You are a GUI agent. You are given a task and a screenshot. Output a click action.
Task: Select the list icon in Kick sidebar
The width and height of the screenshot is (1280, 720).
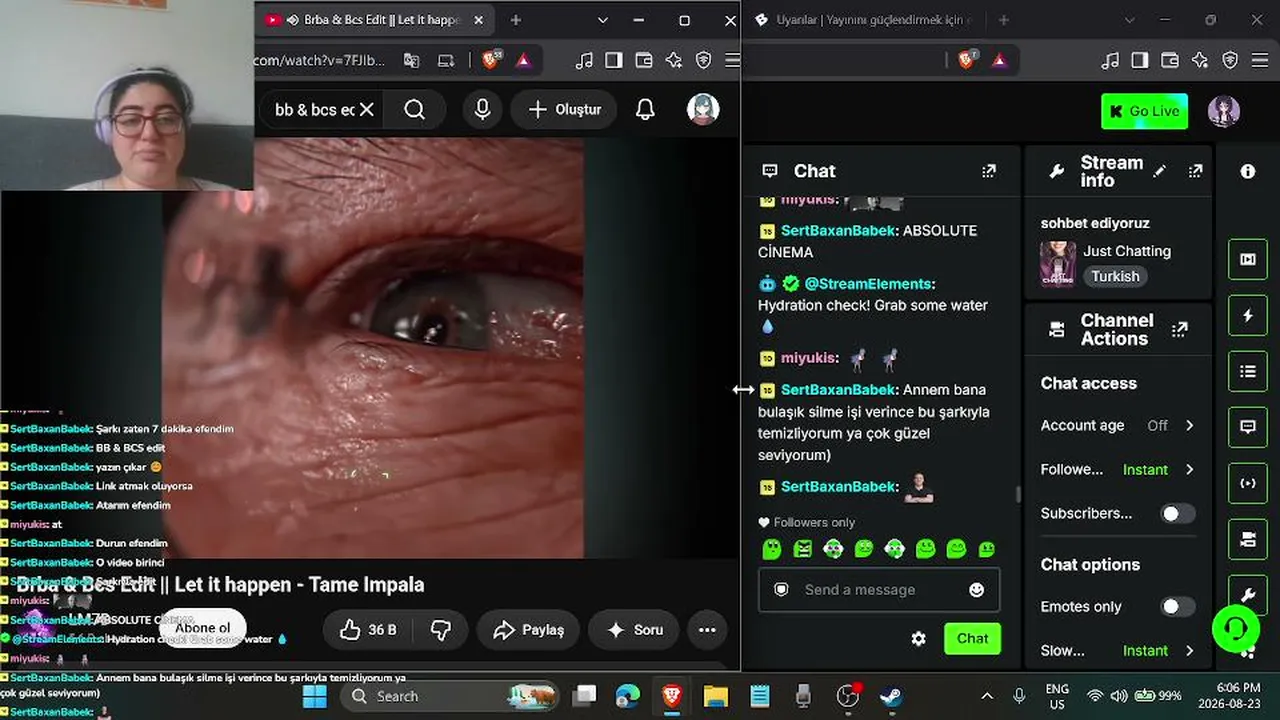(1248, 372)
